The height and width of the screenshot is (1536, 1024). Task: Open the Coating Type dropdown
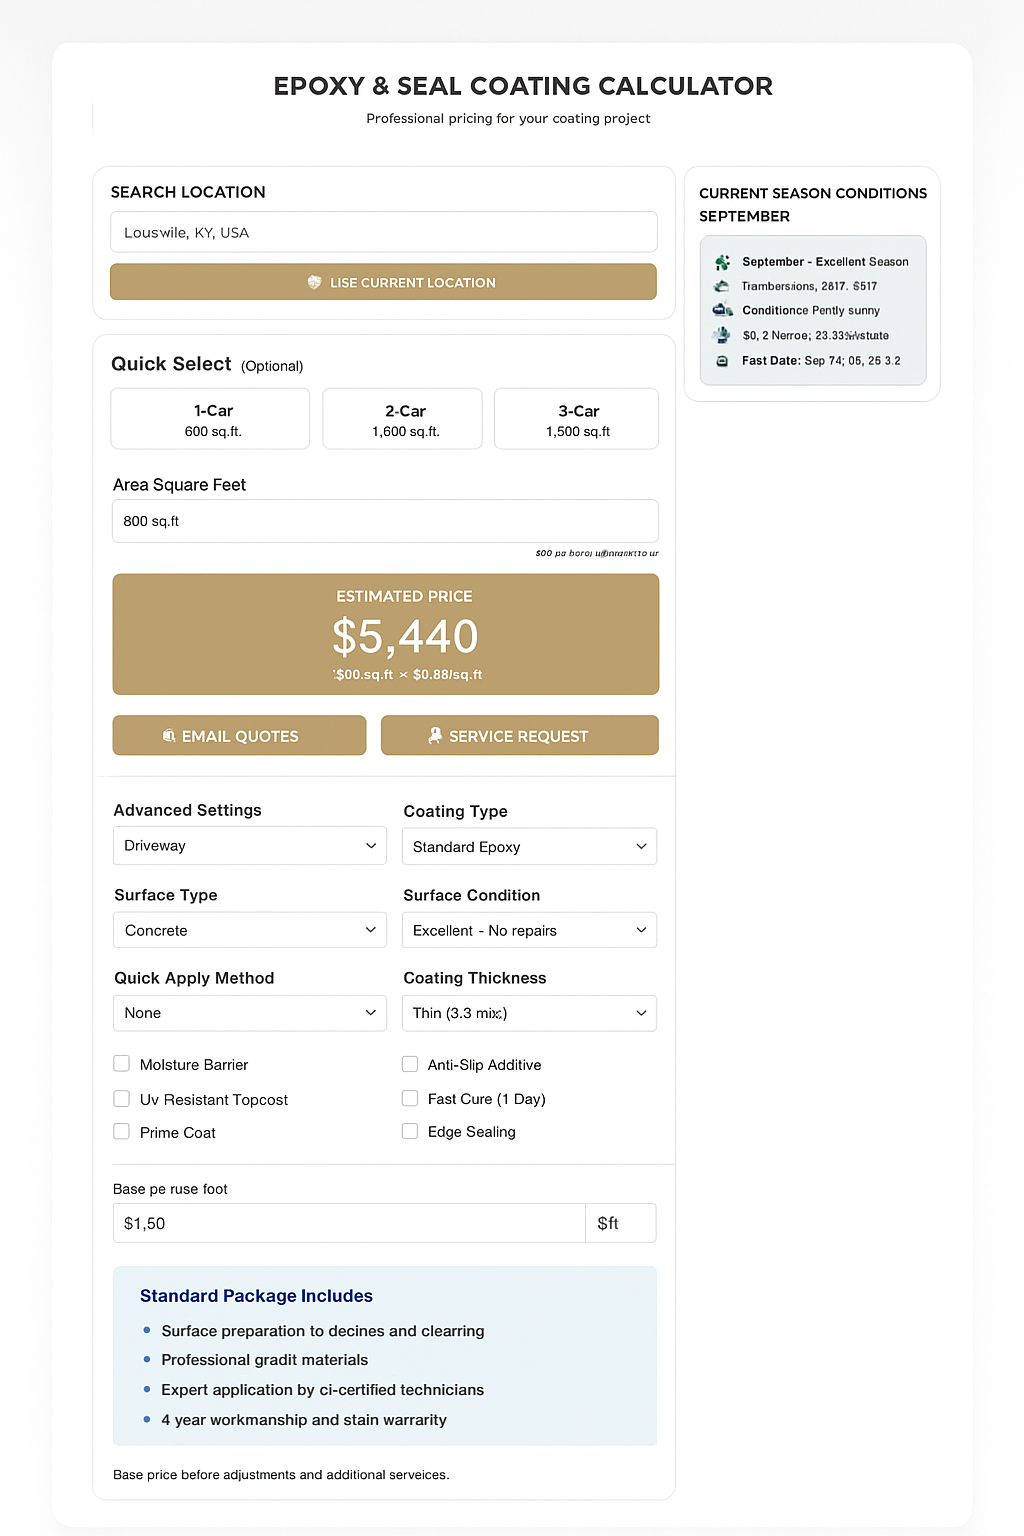529,847
